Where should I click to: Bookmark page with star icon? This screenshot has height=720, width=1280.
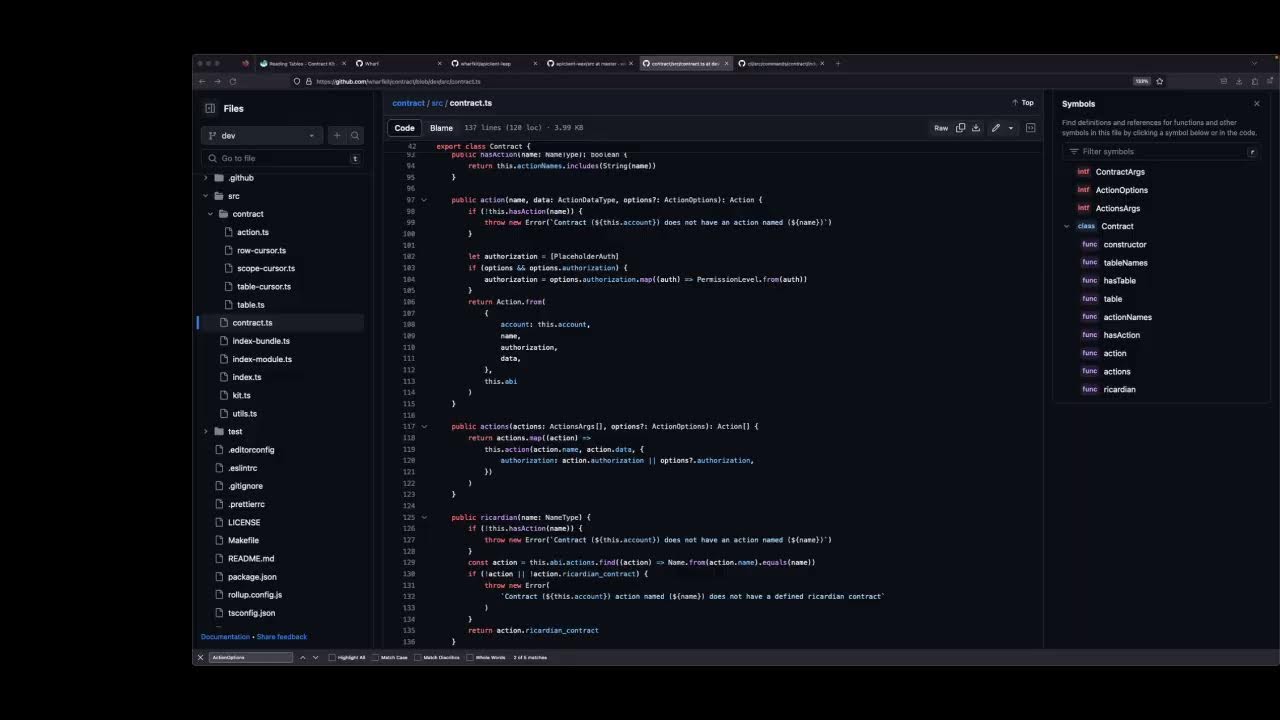pos(1160,81)
